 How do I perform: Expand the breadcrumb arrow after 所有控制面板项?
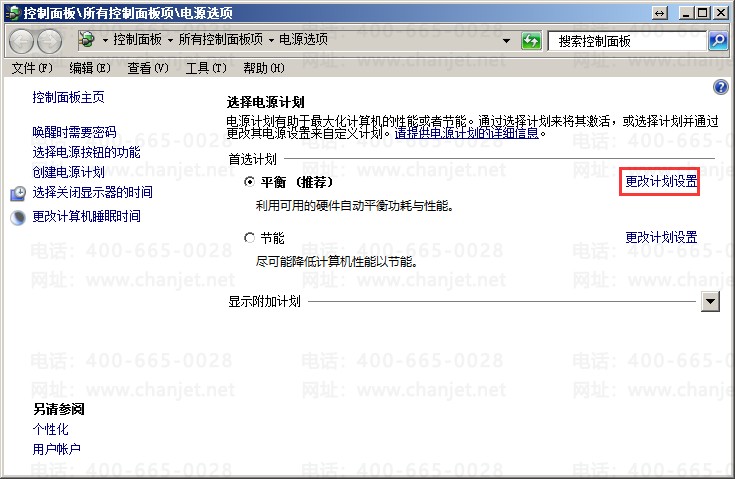point(270,40)
